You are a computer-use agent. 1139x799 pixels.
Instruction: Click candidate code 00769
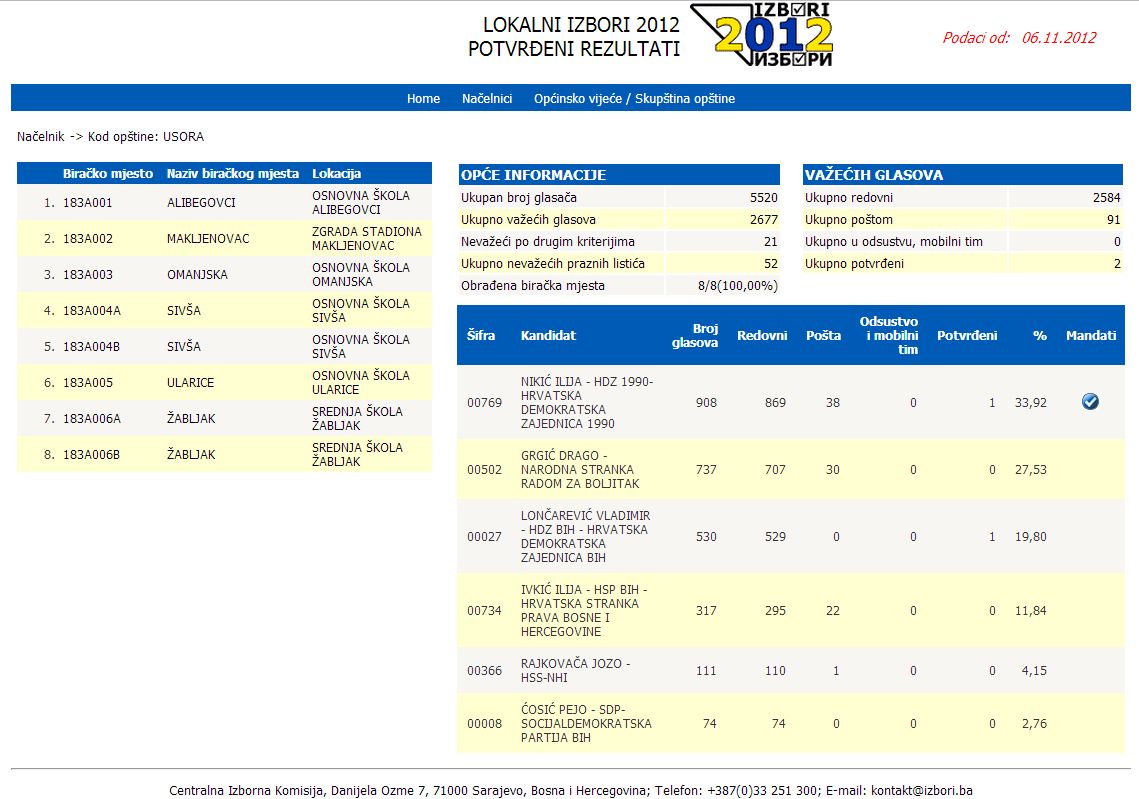pos(485,402)
